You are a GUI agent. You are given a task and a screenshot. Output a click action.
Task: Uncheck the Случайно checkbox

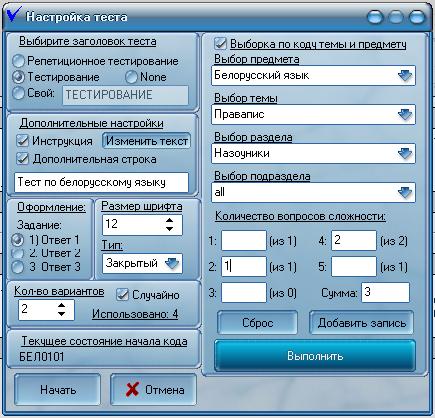click(122, 294)
